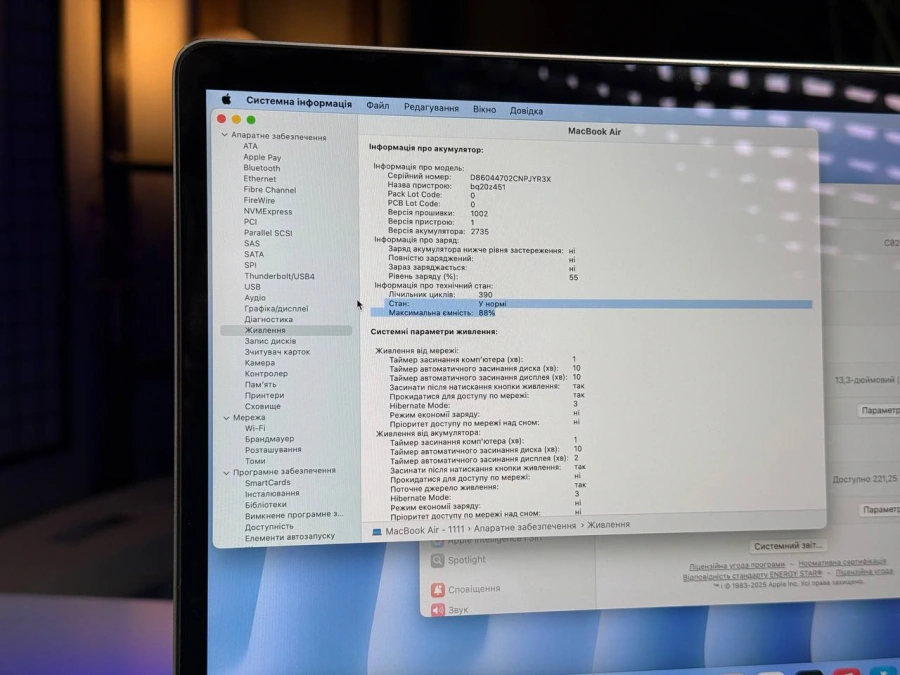The height and width of the screenshot is (675, 900).
Task: Select Аудіо in the sidebar
Action: 255,297
